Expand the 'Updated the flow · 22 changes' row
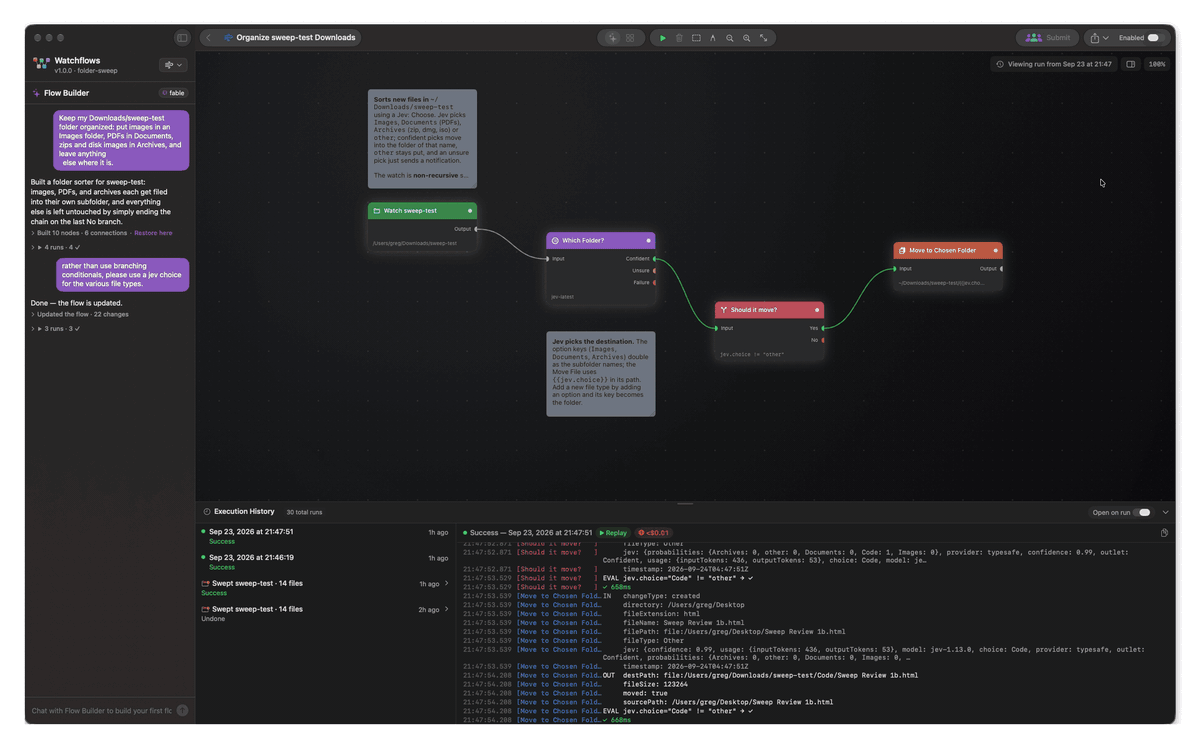 80,314
